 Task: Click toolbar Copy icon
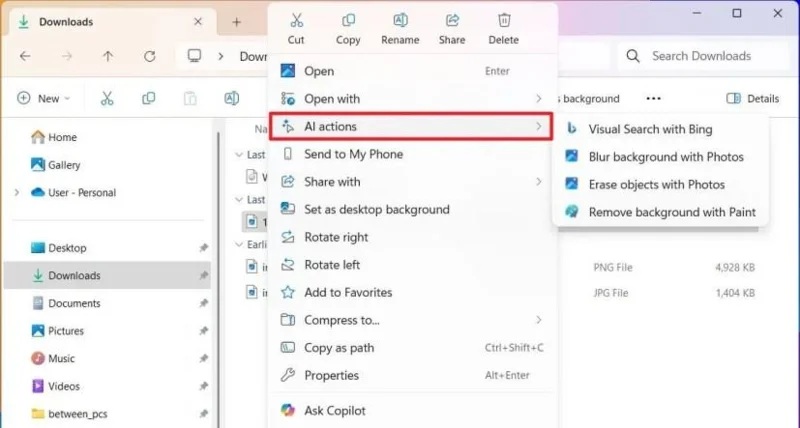(x=148, y=98)
